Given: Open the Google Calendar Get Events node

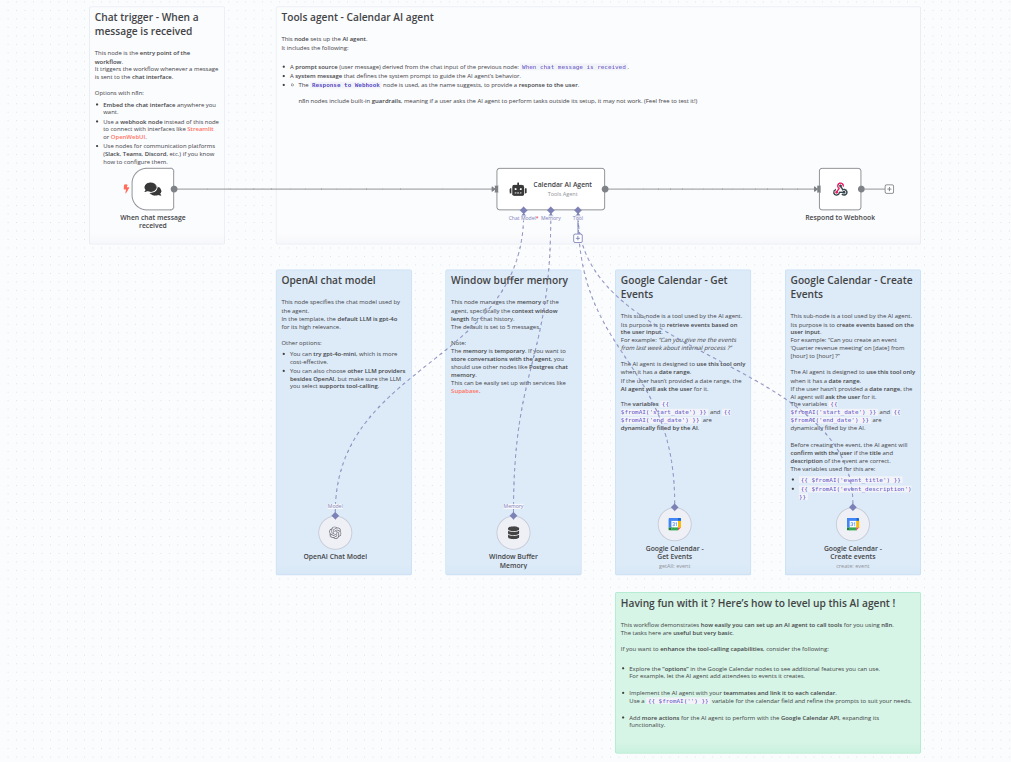Looking at the screenshot, I should click(674, 524).
